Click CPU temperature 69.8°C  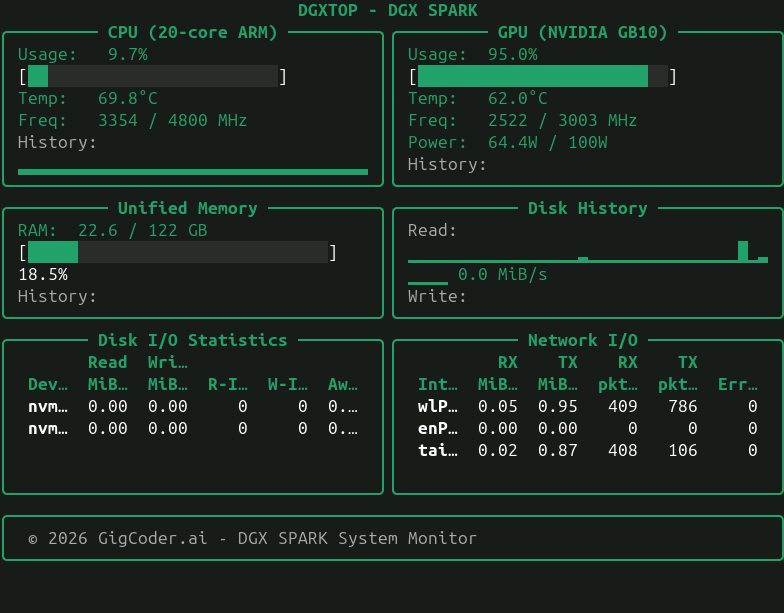coord(128,98)
